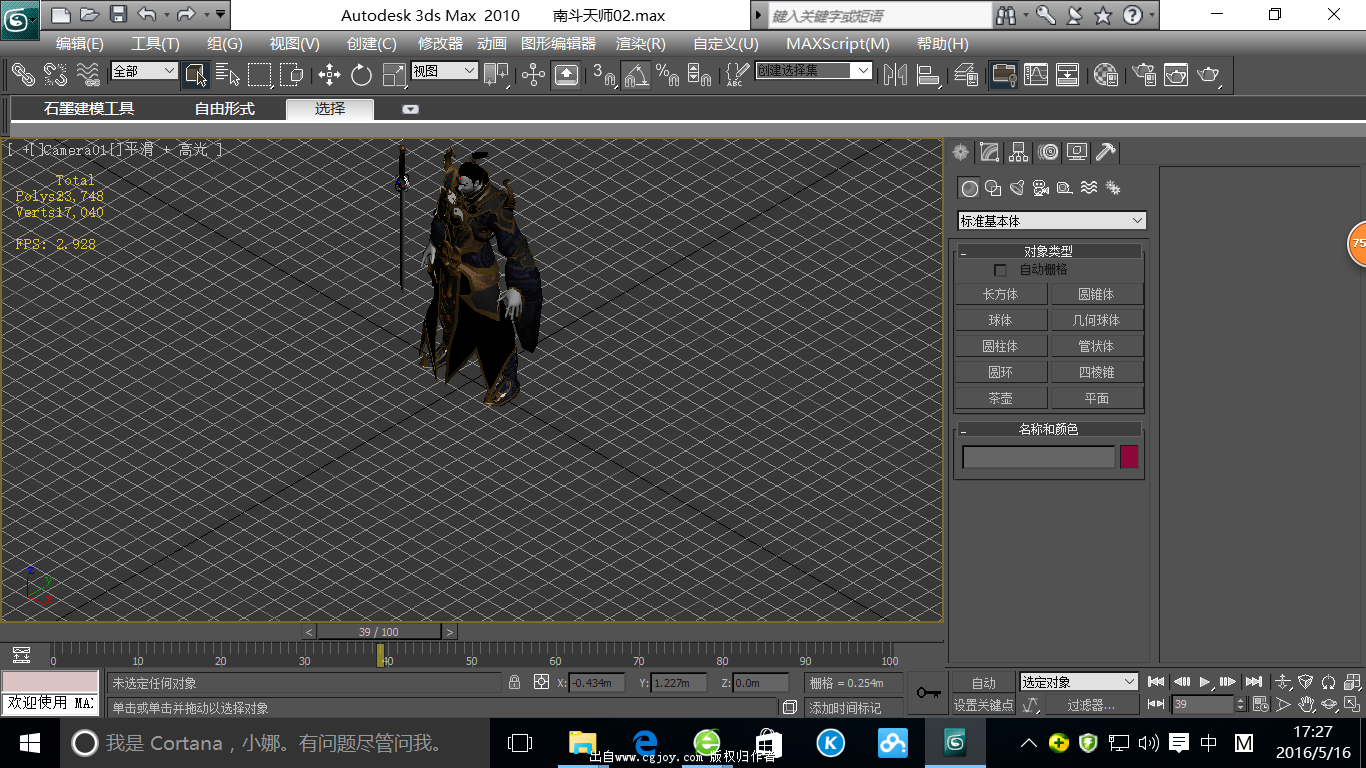Open the Material Editor icon
Image resolution: width=1366 pixels, height=768 pixels.
point(1106,74)
